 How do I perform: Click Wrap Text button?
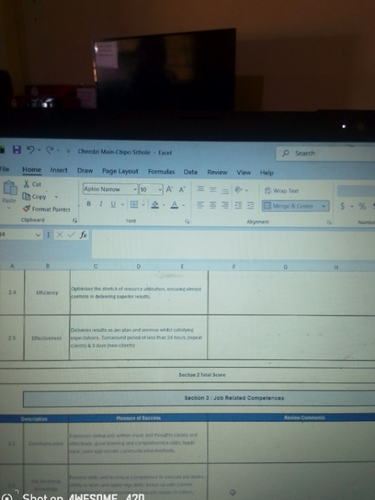click(282, 191)
